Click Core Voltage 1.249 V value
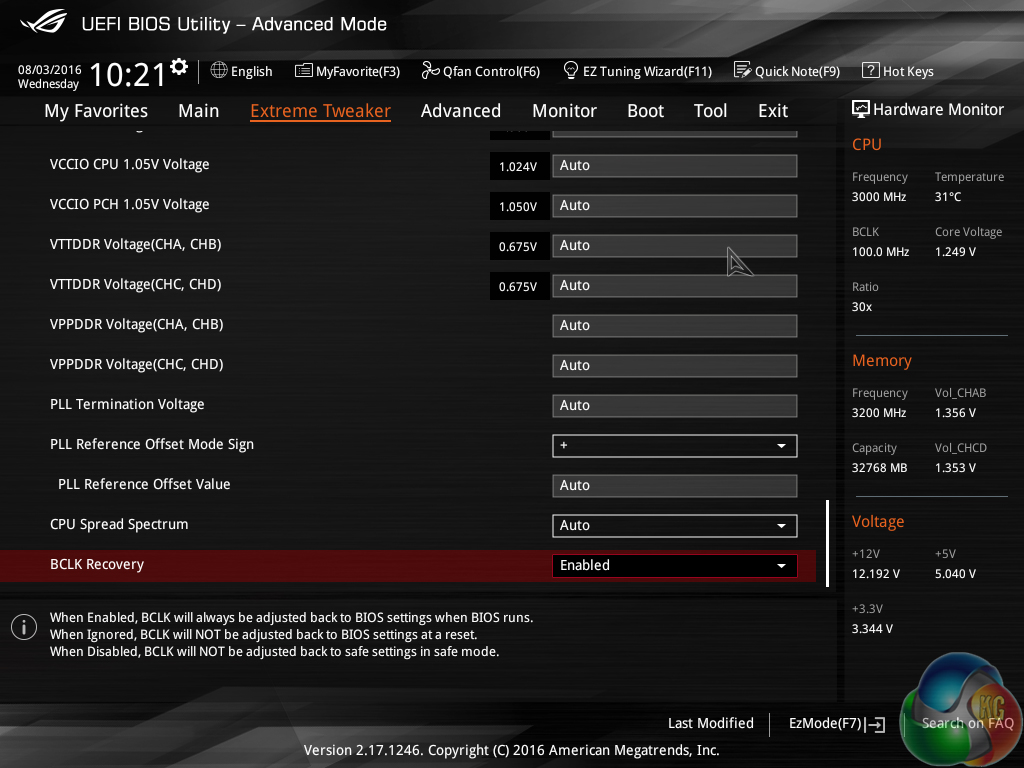The image size is (1024, 768). (955, 251)
